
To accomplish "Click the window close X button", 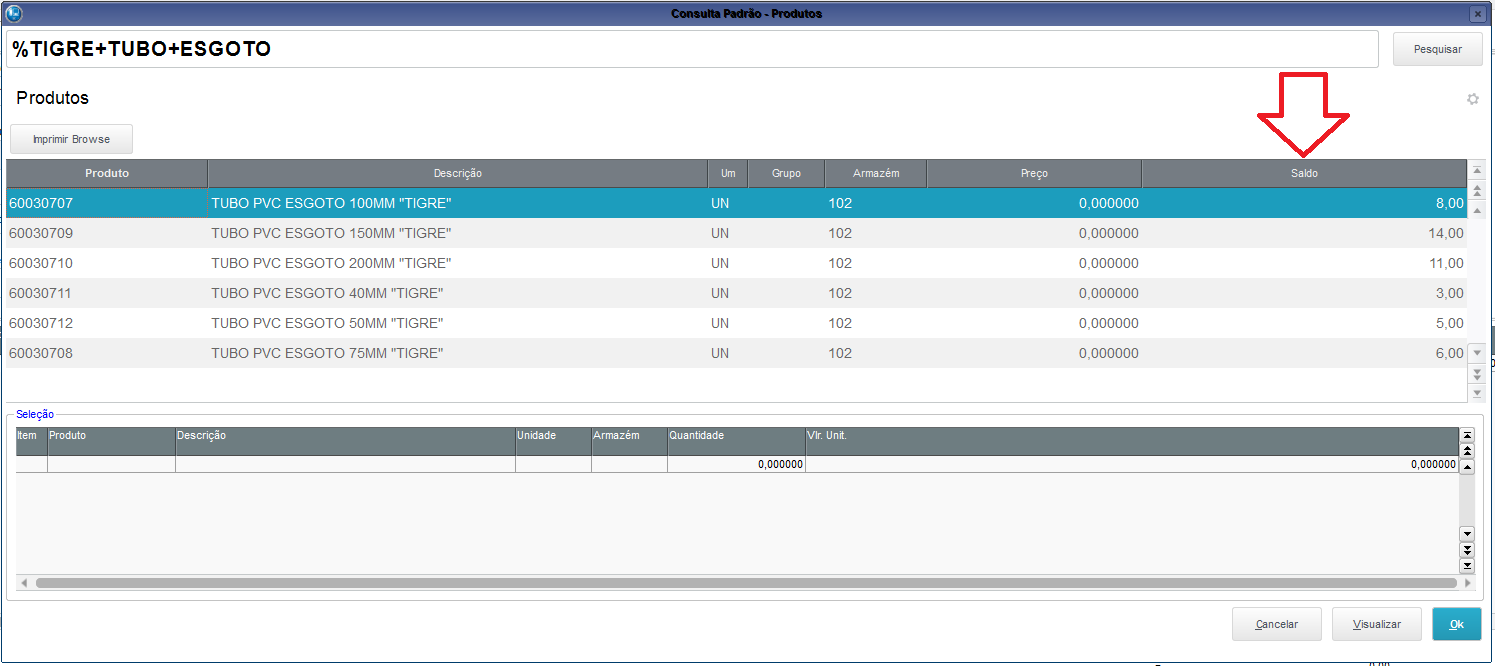I will (x=1476, y=14).
